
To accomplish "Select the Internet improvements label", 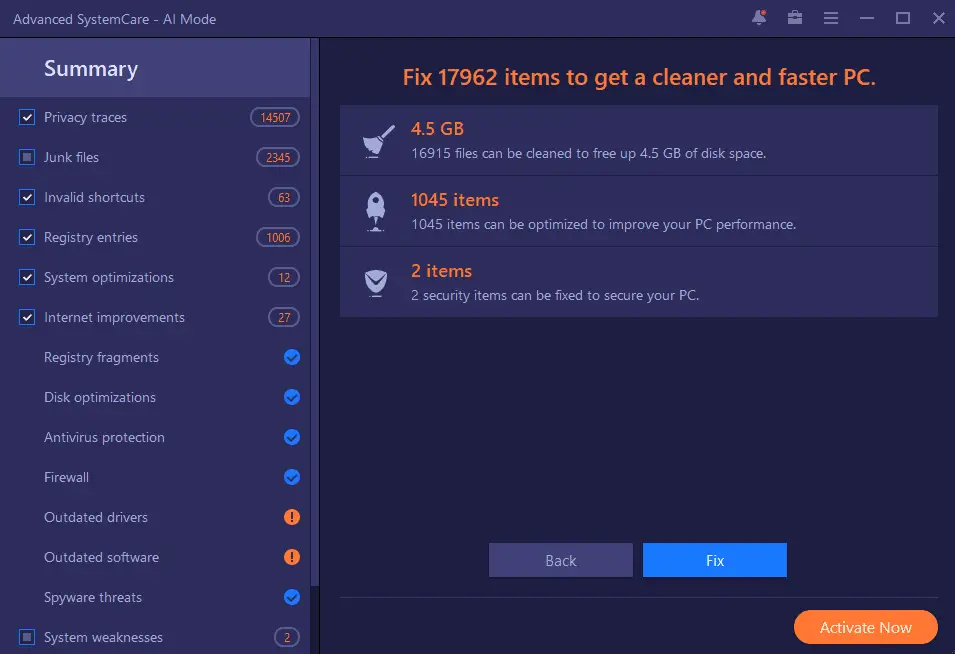I will tap(115, 317).
